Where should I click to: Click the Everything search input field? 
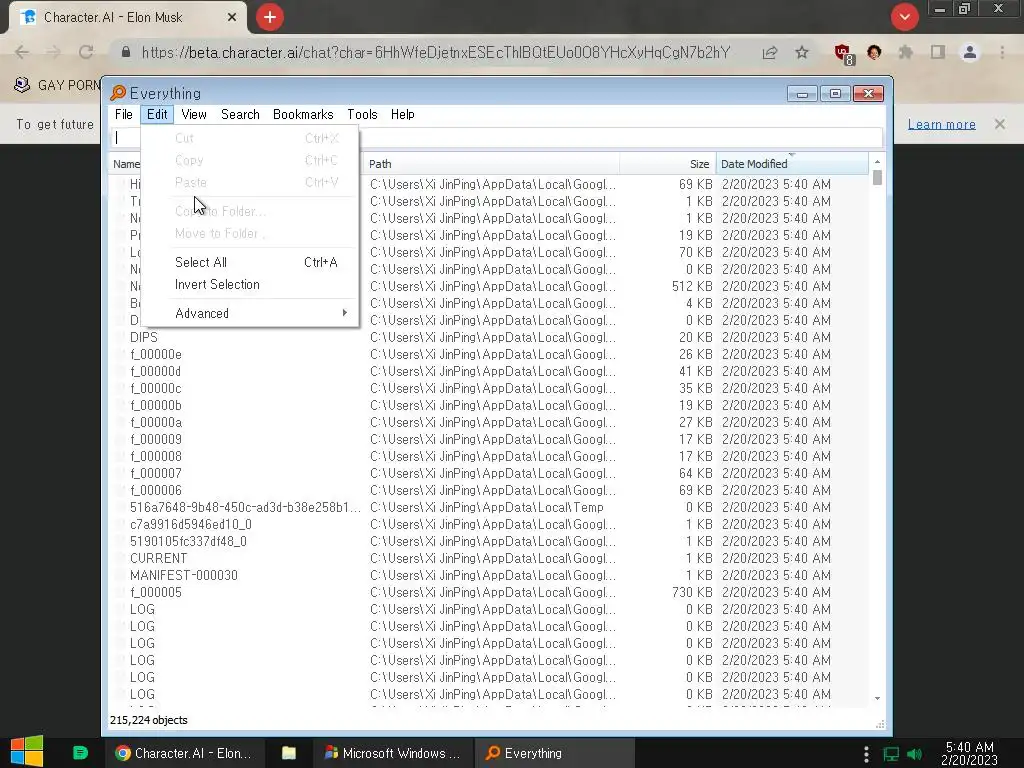496,138
